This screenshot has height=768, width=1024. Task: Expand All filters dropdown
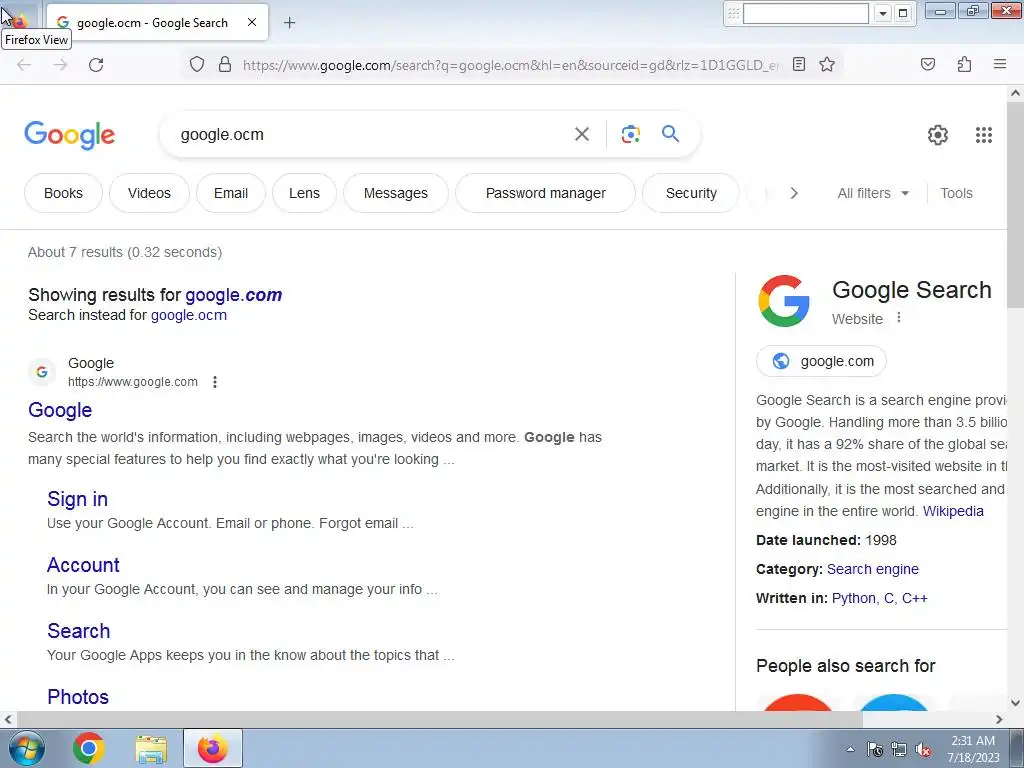pyautogui.click(x=873, y=193)
